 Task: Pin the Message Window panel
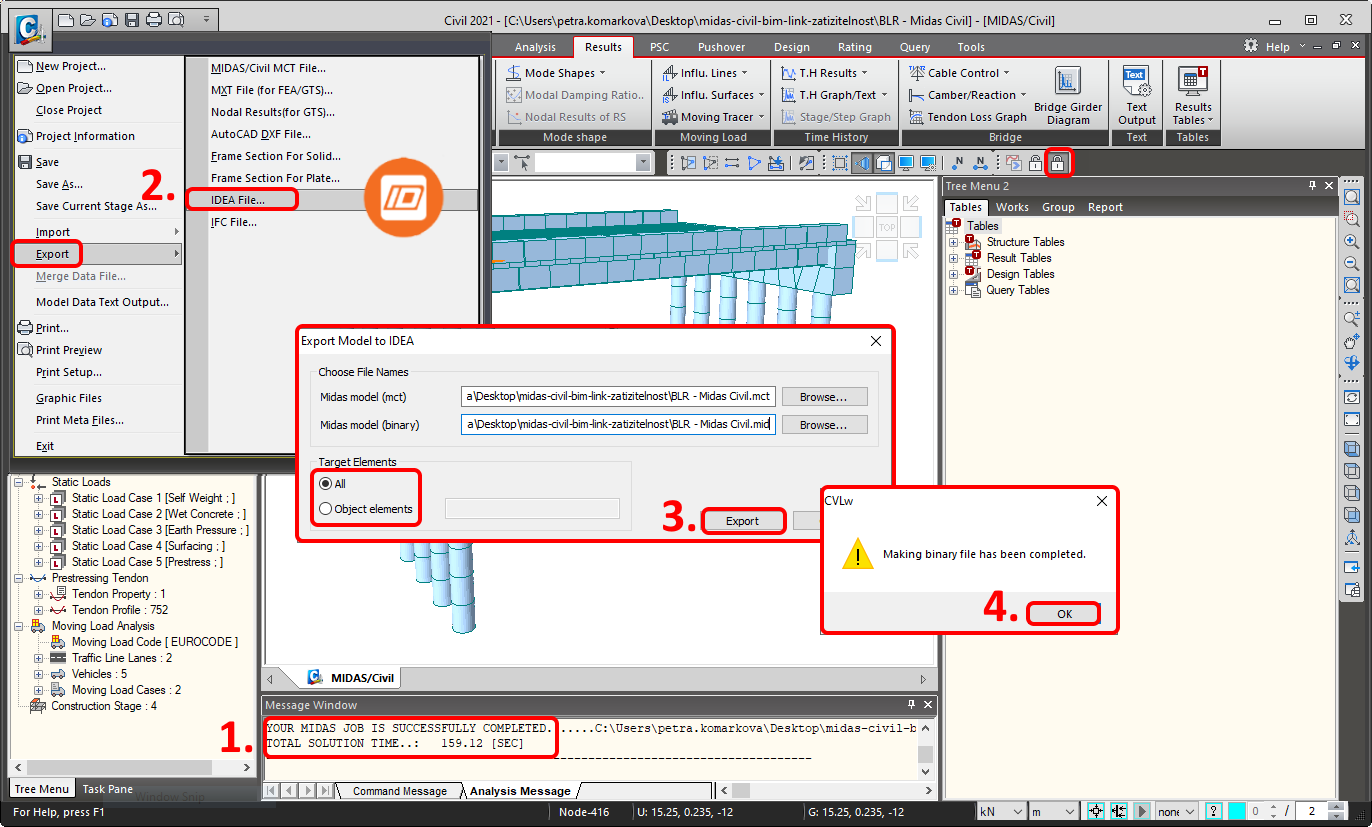911,705
